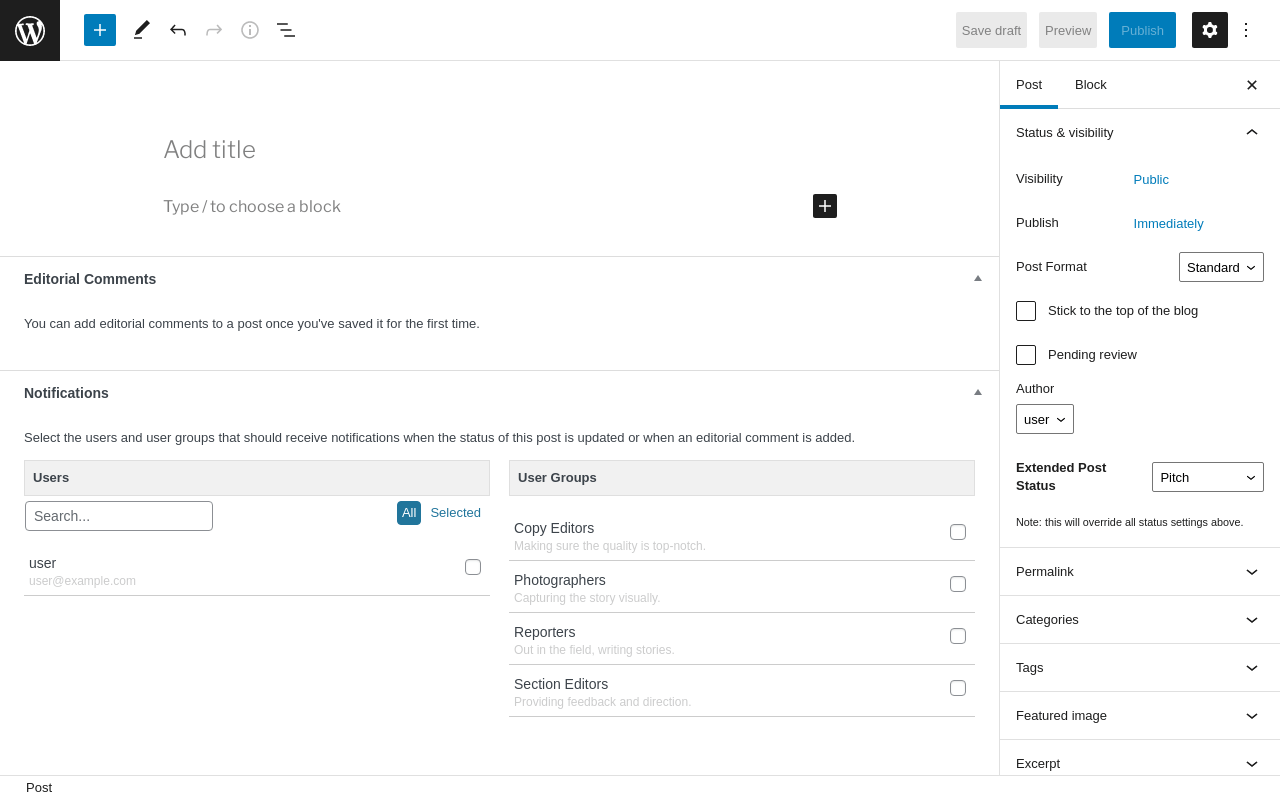Show All users filter
The width and height of the screenshot is (1280, 800).
(x=409, y=513)
